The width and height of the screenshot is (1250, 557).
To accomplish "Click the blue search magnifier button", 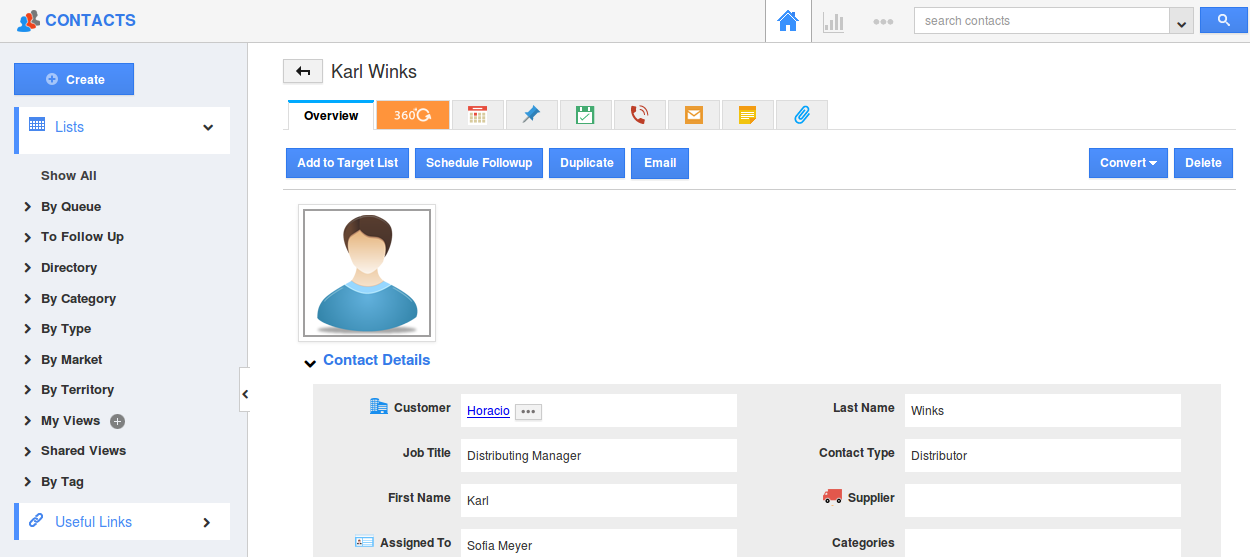I will 1222,21.
